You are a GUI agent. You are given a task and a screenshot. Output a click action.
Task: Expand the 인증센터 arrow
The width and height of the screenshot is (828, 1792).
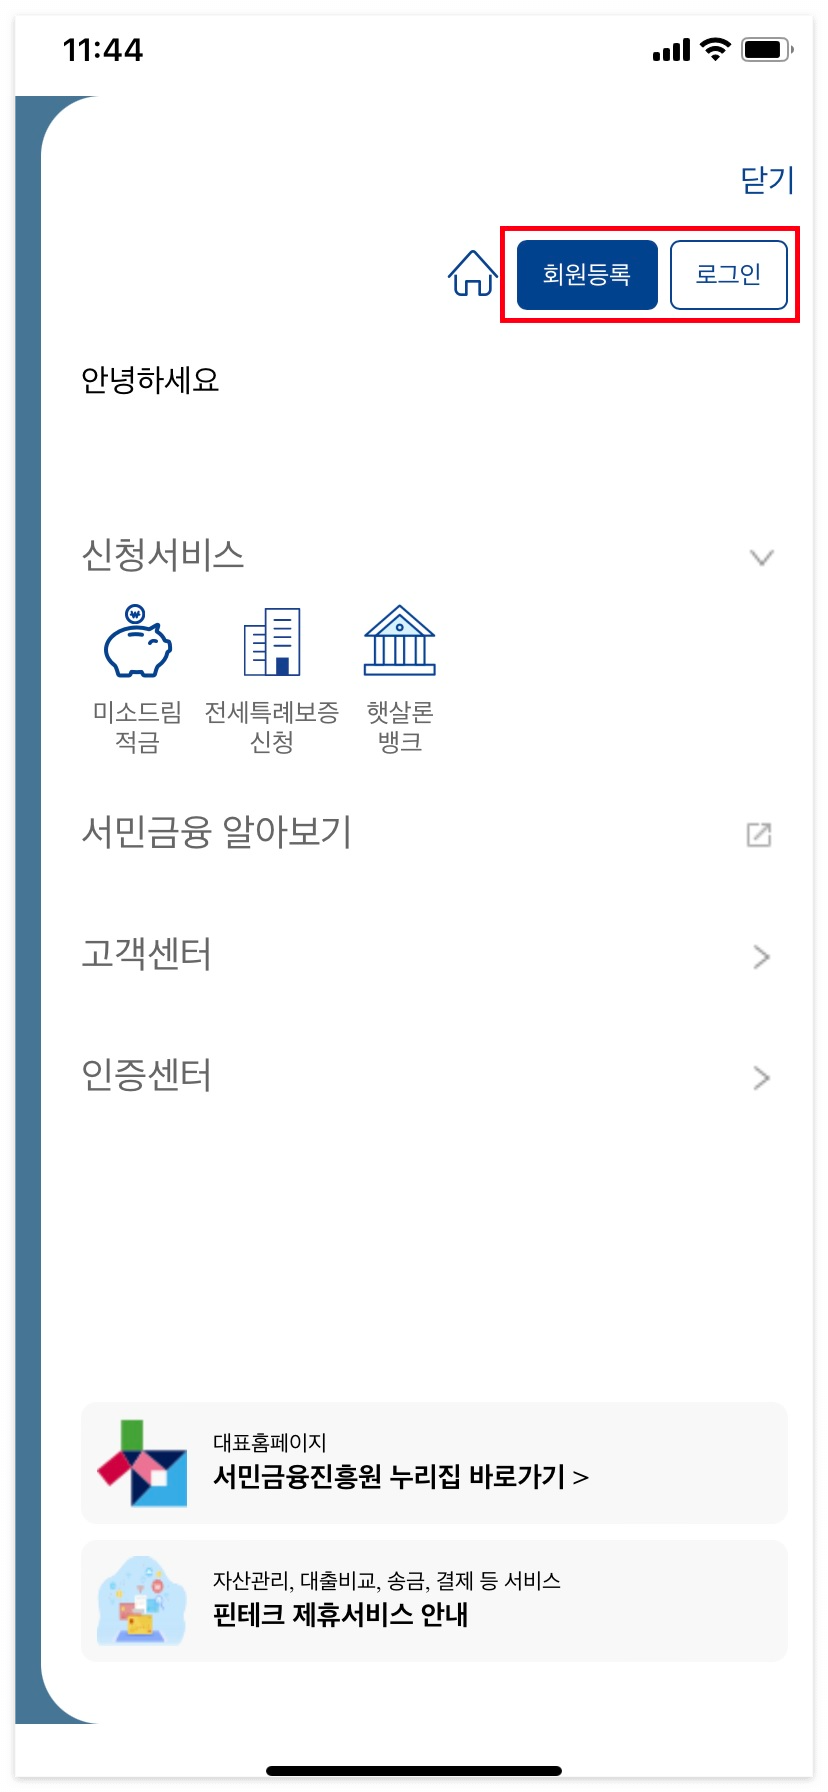pos(762,1077)
